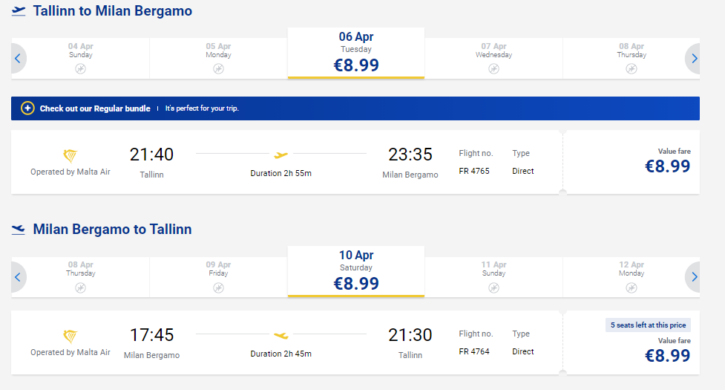Screen dimensions: 725x390
Task: Click the outbound next dates arrow
Action: click(x=693, y=58)
